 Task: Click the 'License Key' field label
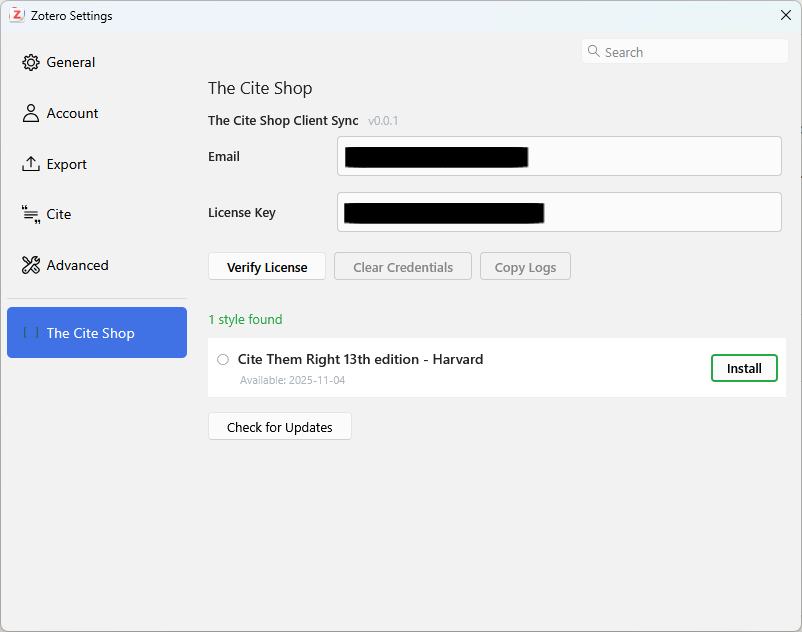[x=242, y=213]
